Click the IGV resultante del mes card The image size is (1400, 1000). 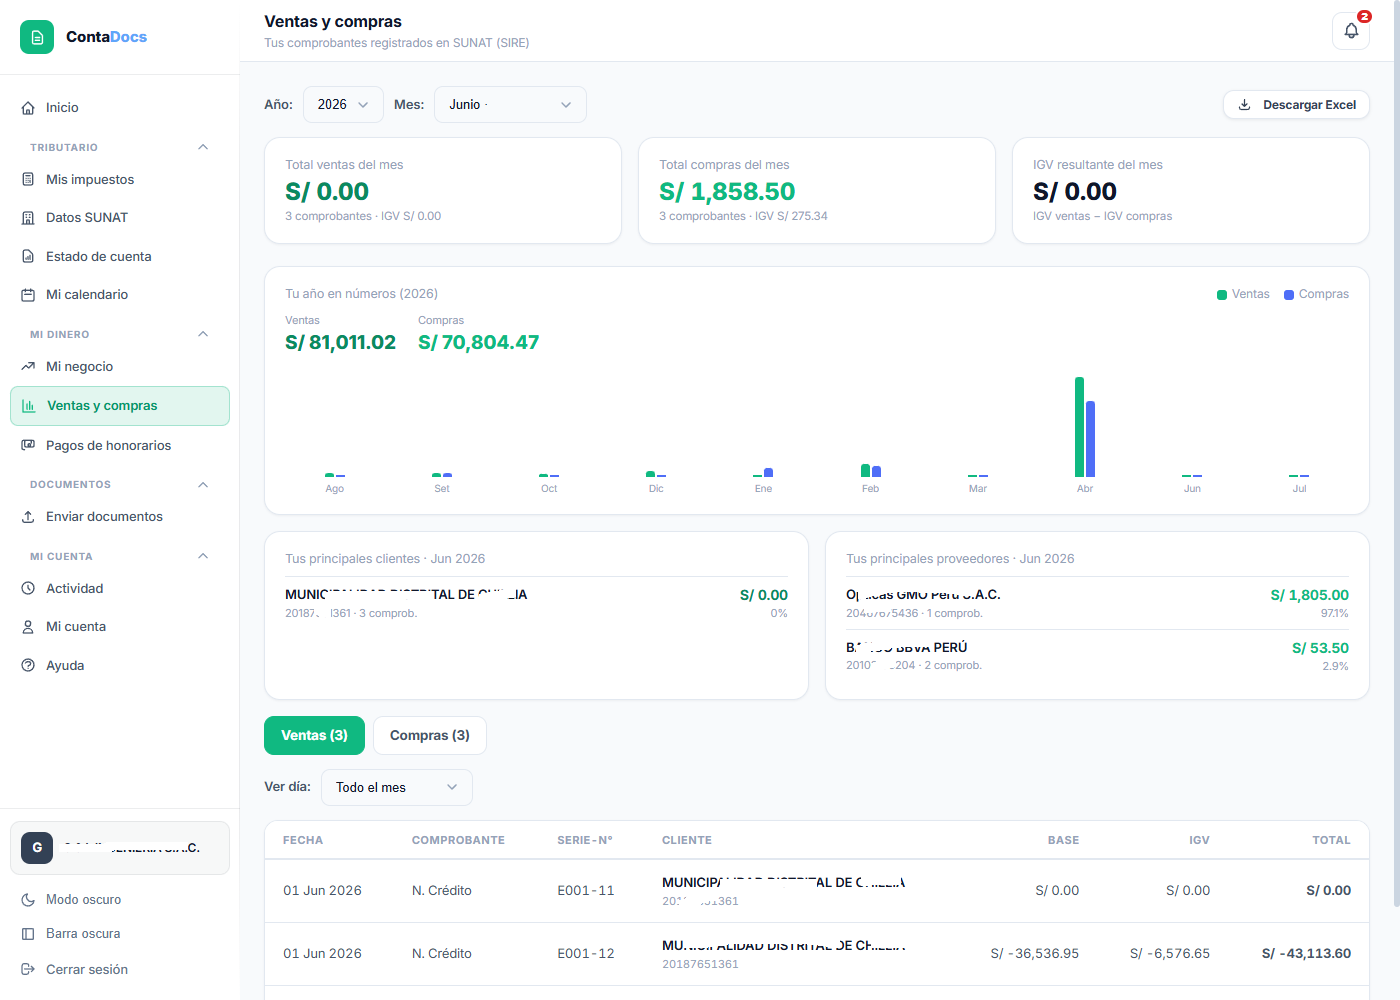pyautogui.click(x=1191, y=191)
